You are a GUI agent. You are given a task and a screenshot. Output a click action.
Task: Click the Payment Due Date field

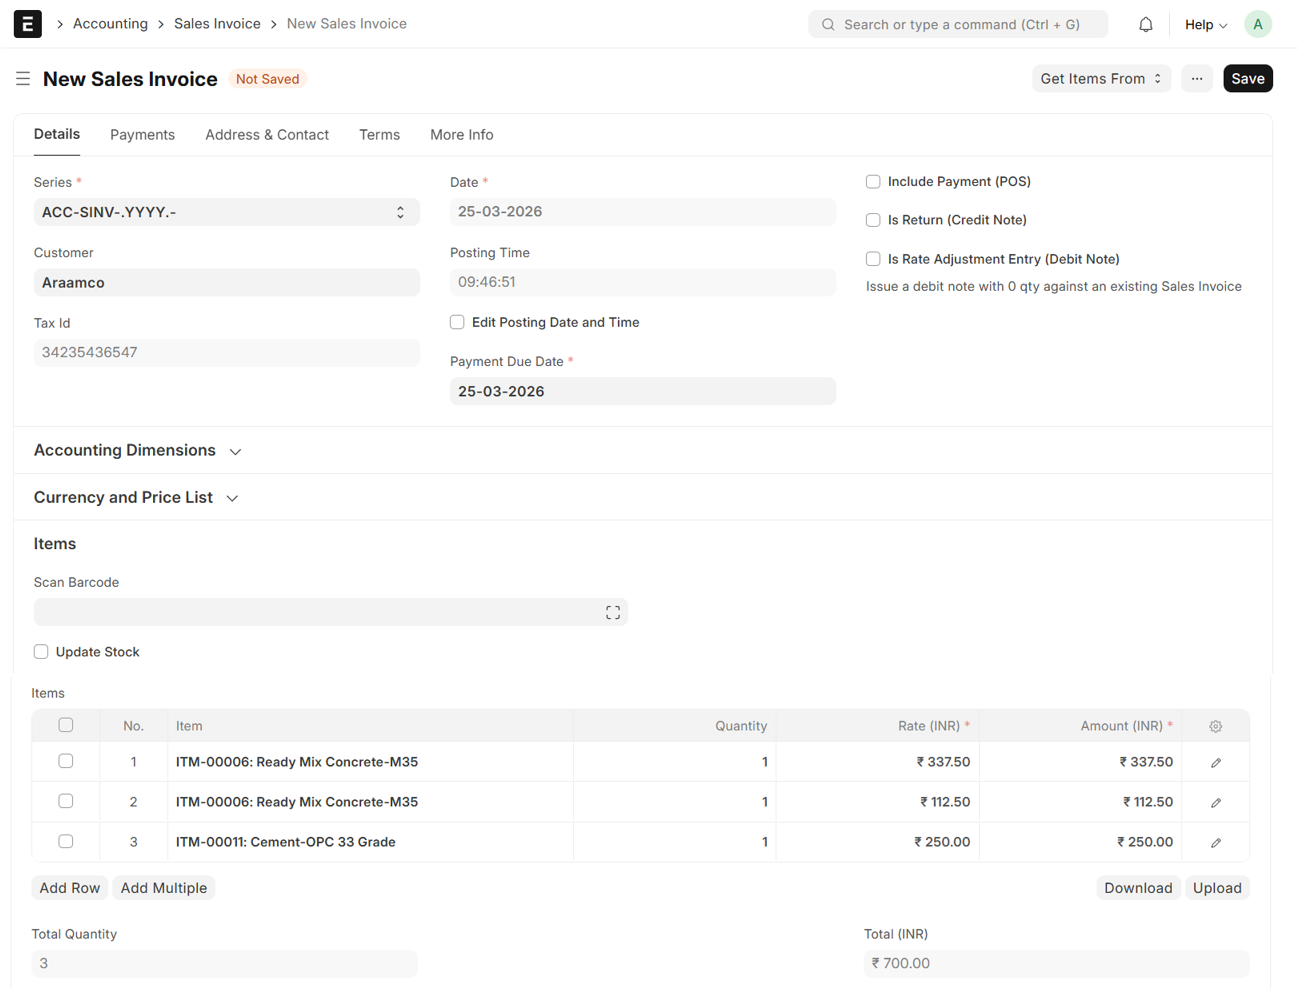(642, 391)
